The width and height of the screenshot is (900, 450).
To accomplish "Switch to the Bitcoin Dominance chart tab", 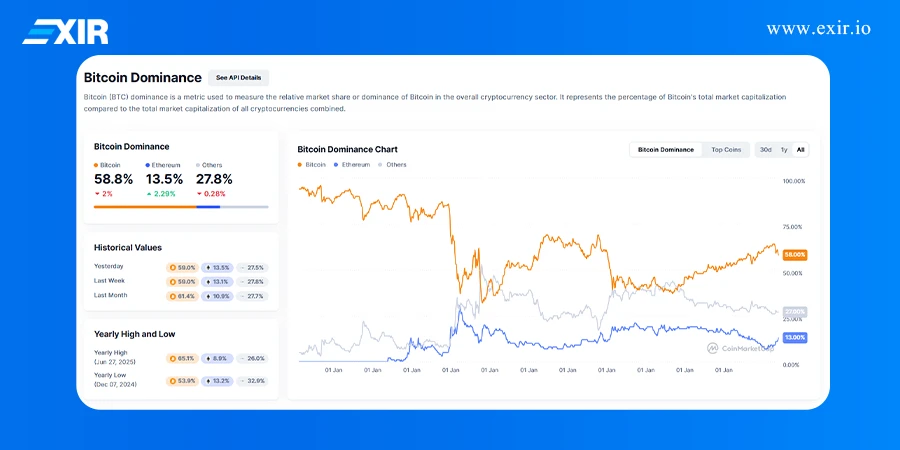I will 665,149.
